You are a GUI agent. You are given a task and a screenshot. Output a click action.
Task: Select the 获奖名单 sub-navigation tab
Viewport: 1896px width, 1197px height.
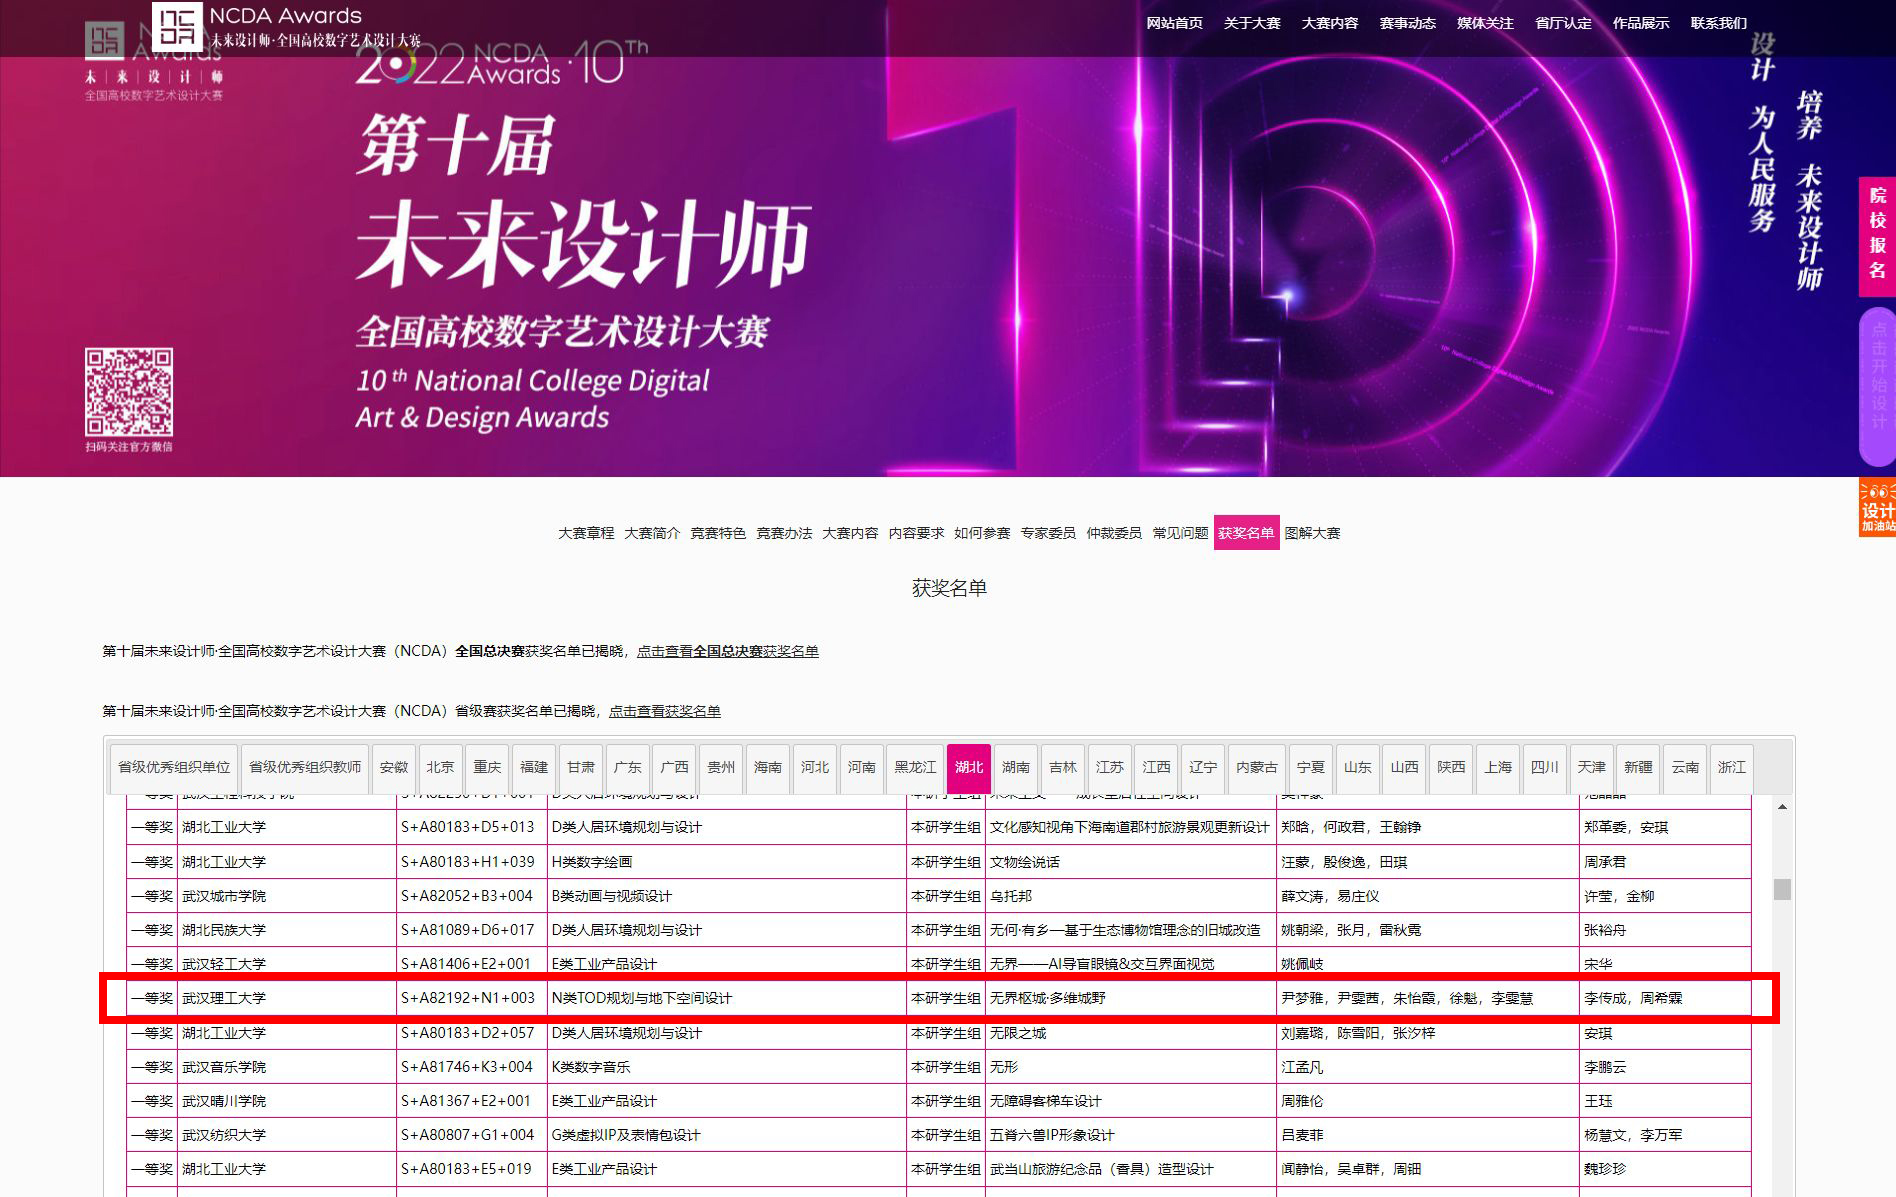click(1245, 533)
